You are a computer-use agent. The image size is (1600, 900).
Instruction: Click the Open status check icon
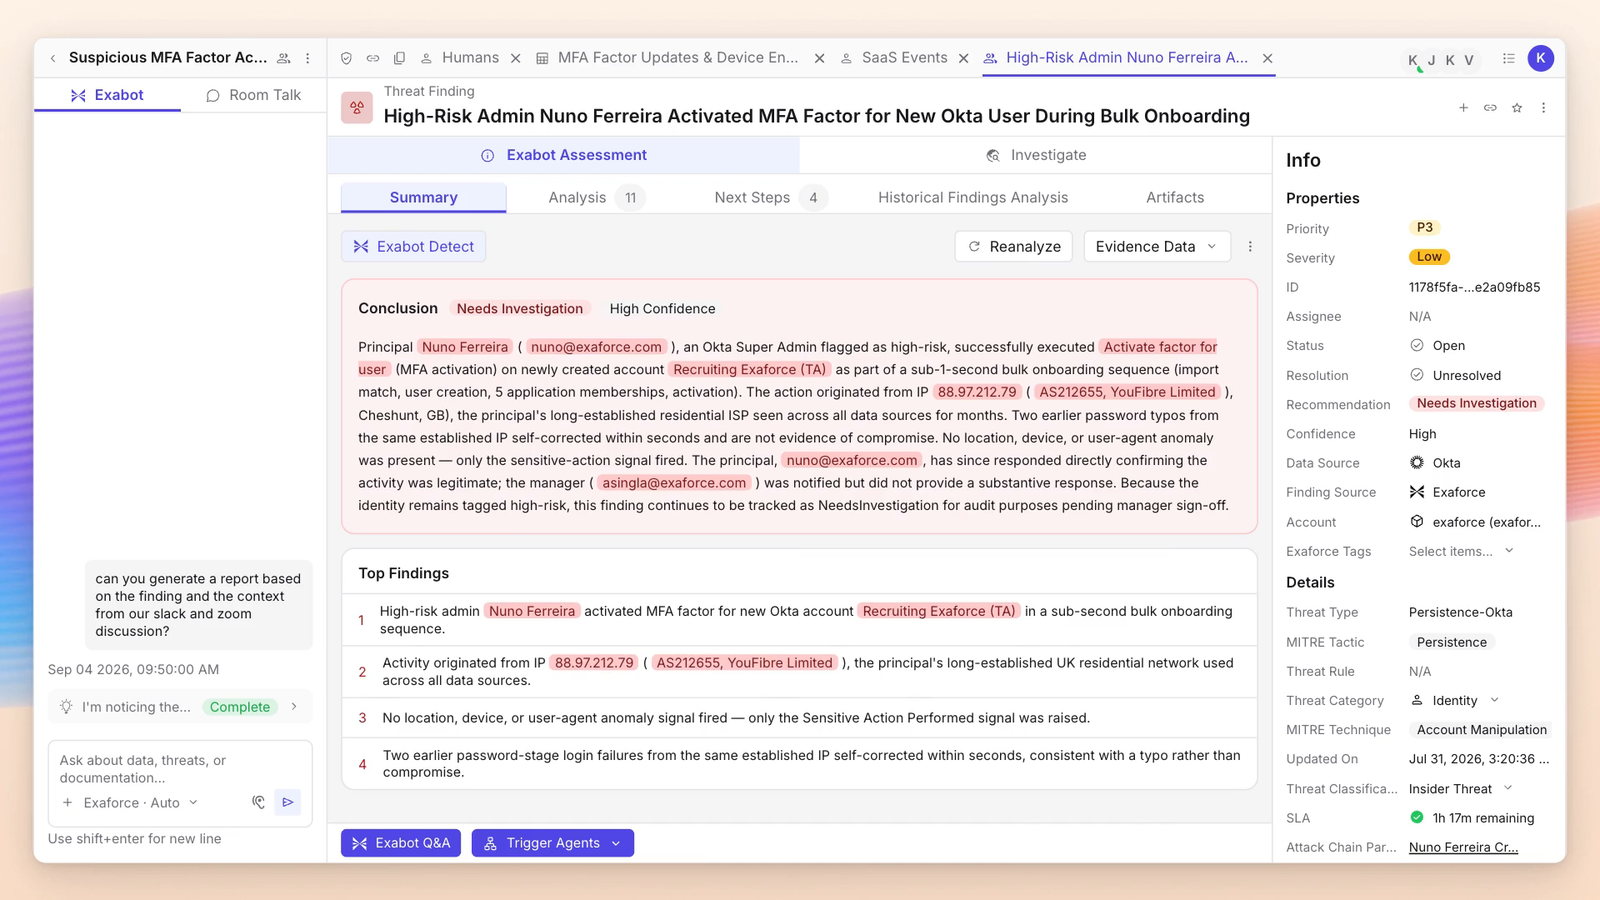[1417, 345]
